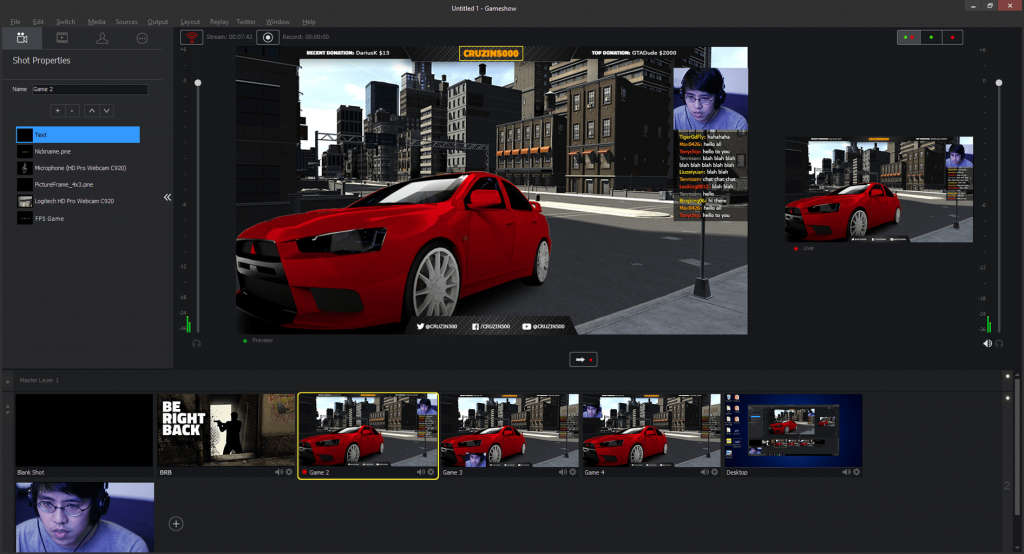1024x554 pixels.
Task: Open the File menu
Action: (15, 22)
